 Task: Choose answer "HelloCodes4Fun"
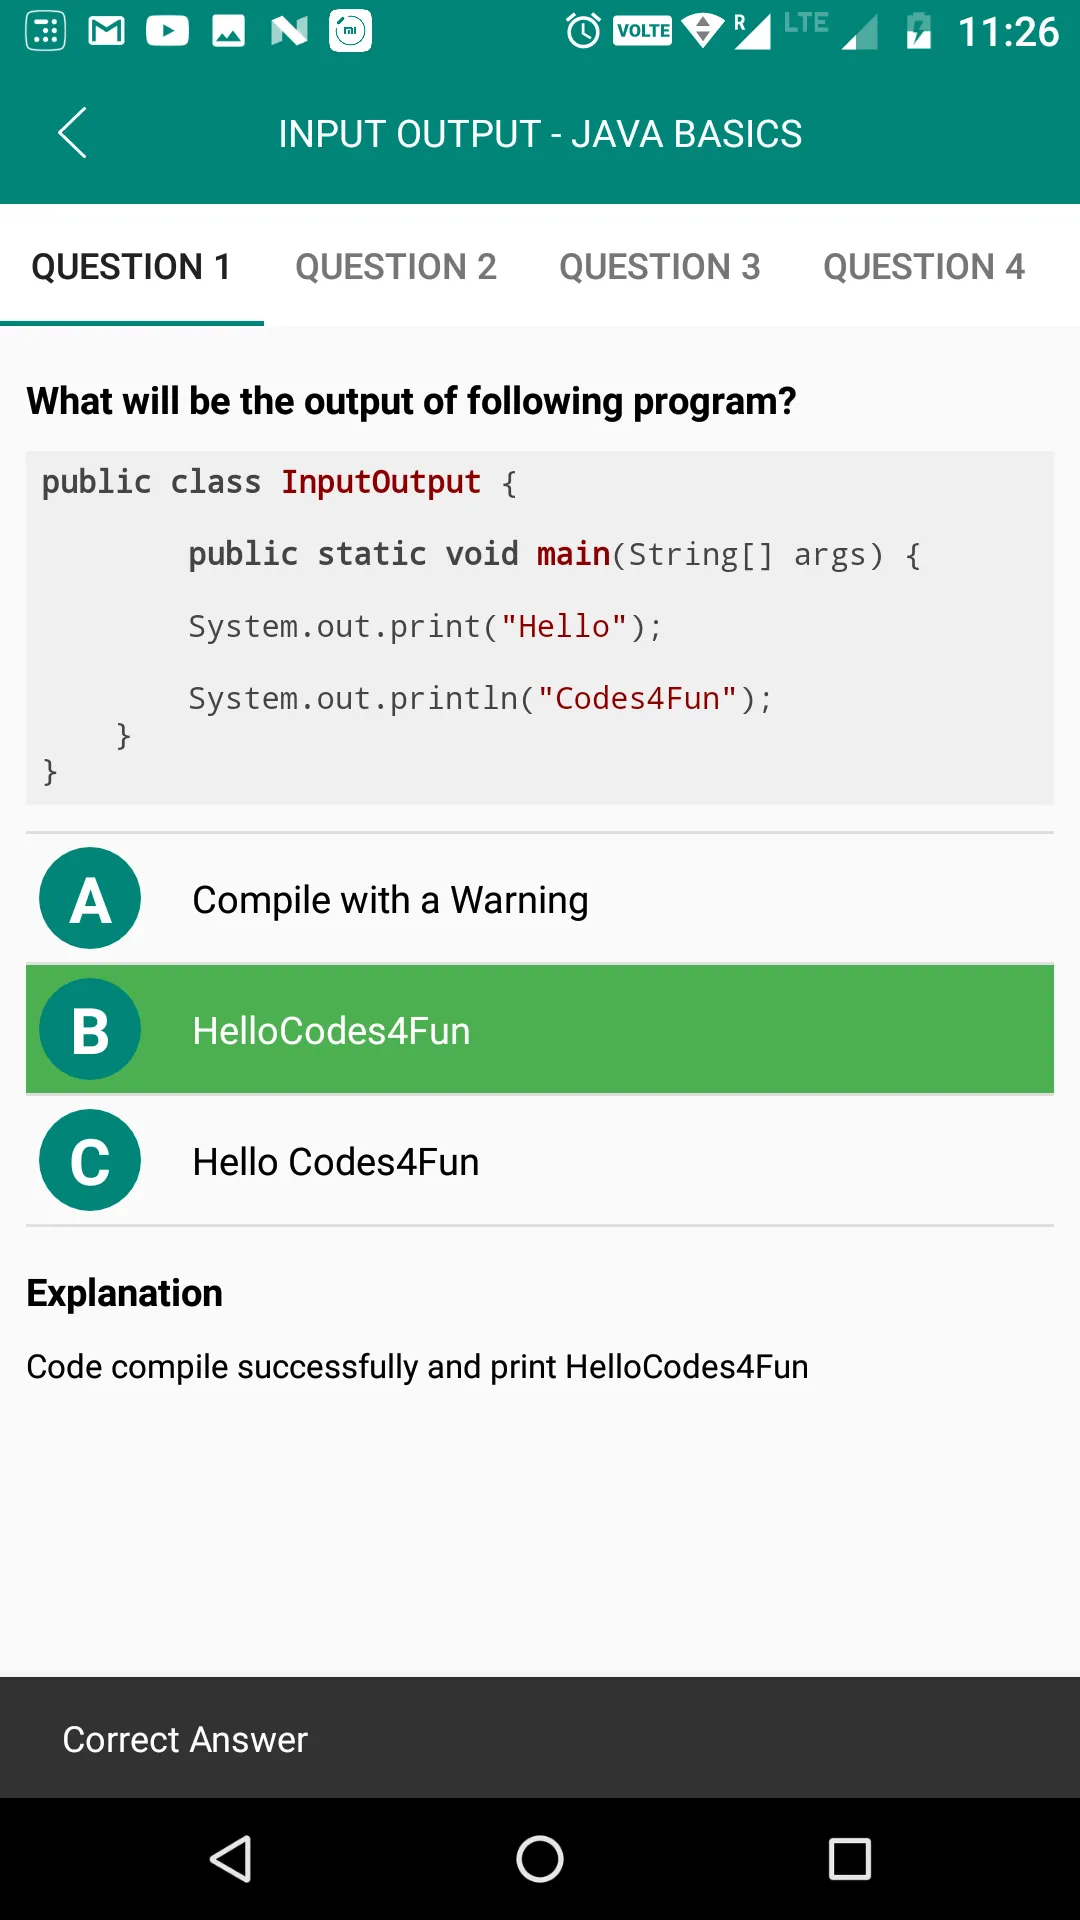tap(540, 1030)
